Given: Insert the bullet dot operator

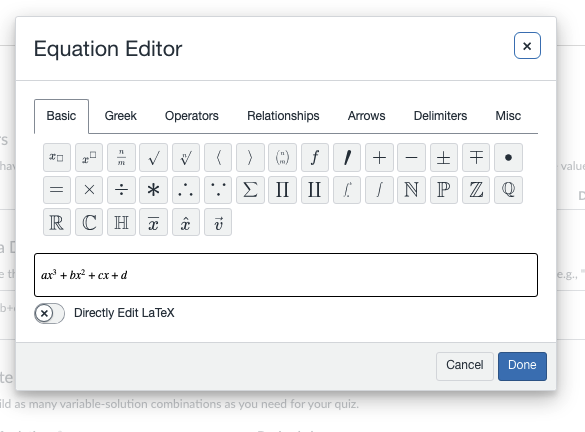Looking at the screenshot, I should point(509,157).
